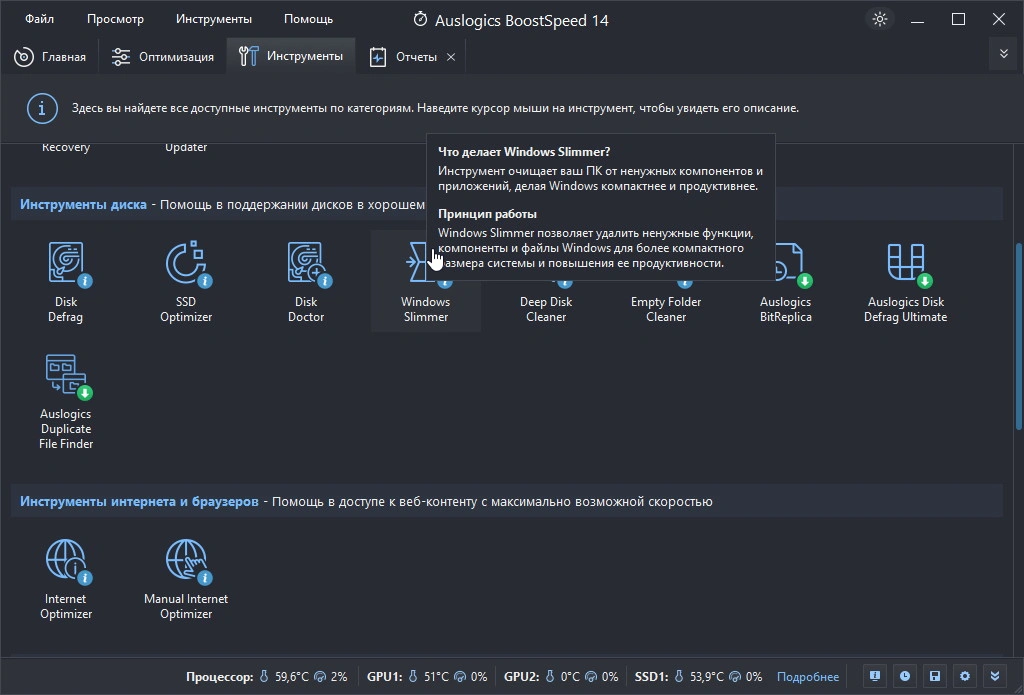The width and height of the screenshot is (1024, 695).
Task: Toggle light/dark theme sun button
Action: pyautogui.click(x=880, y=19)
